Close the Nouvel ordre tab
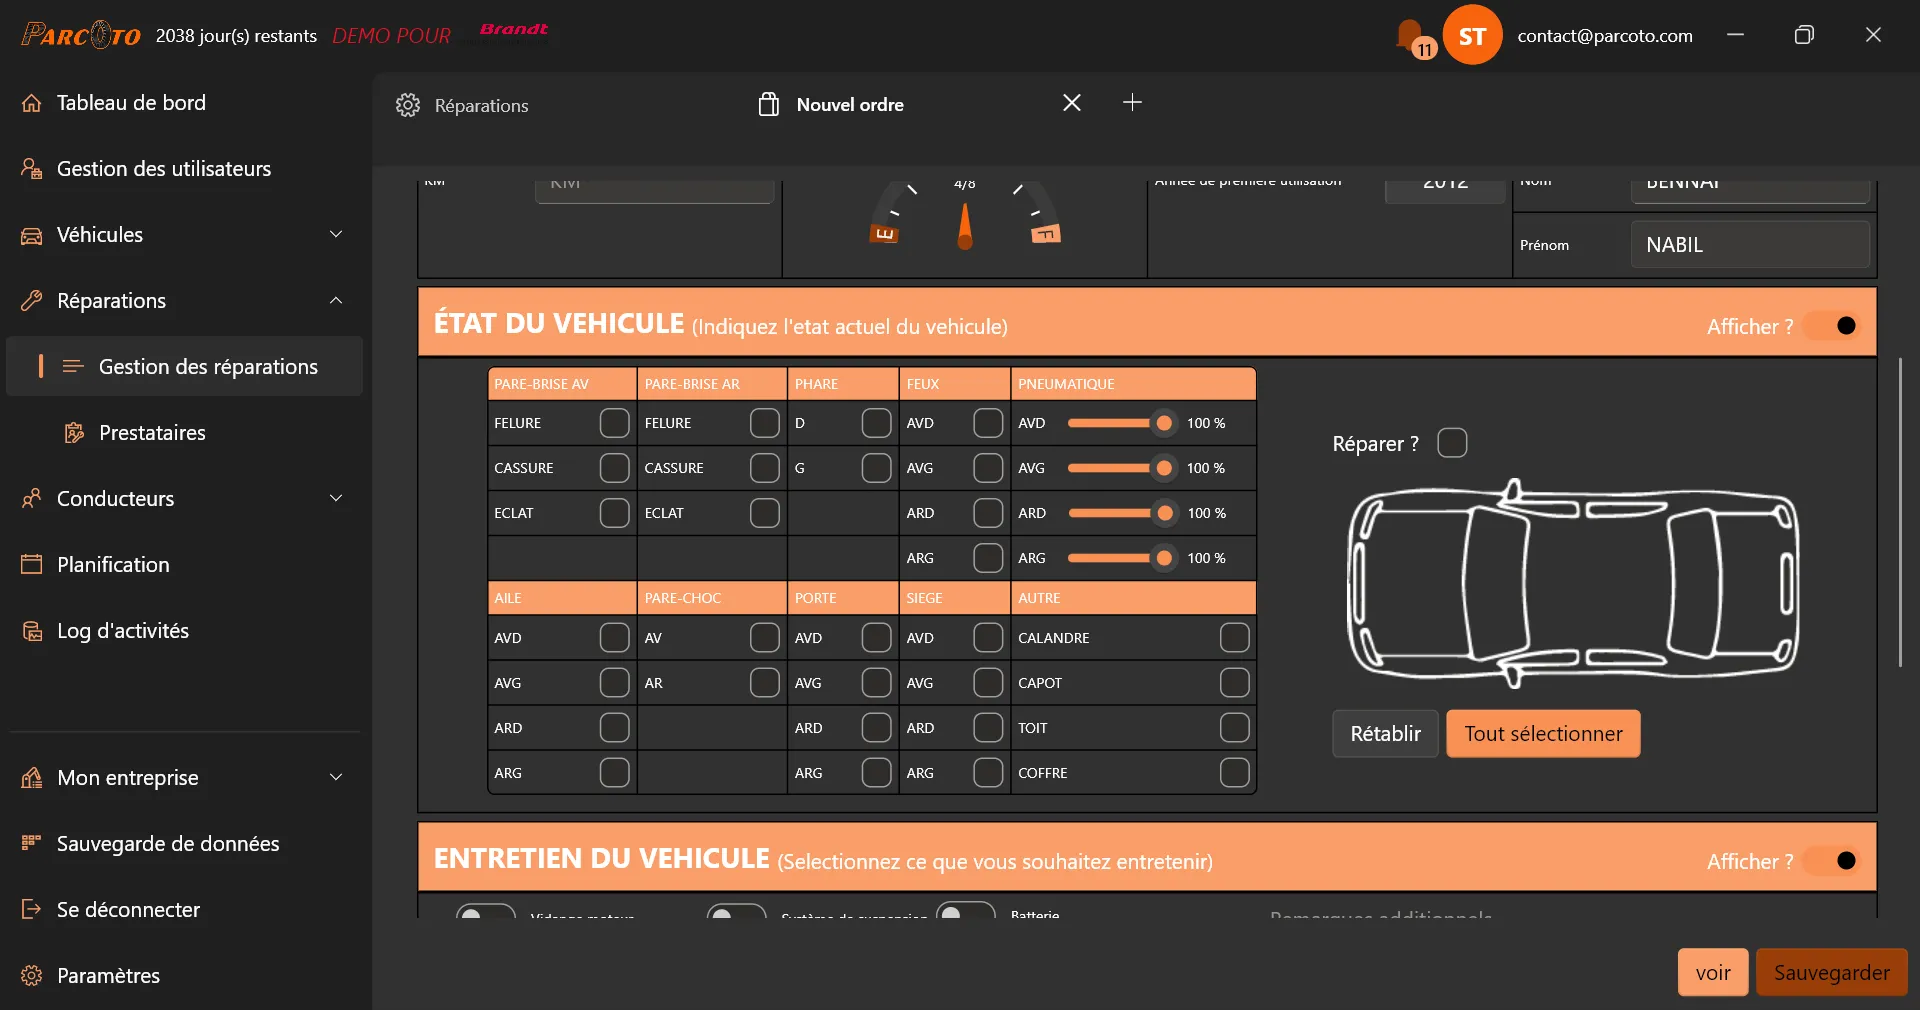 tap(1072, 103)
